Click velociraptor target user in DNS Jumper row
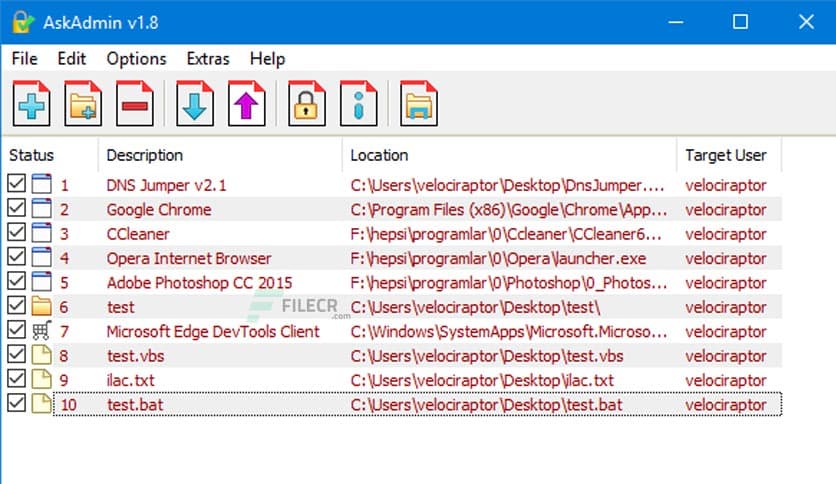 pyautogui.click(x=726, y=185)
